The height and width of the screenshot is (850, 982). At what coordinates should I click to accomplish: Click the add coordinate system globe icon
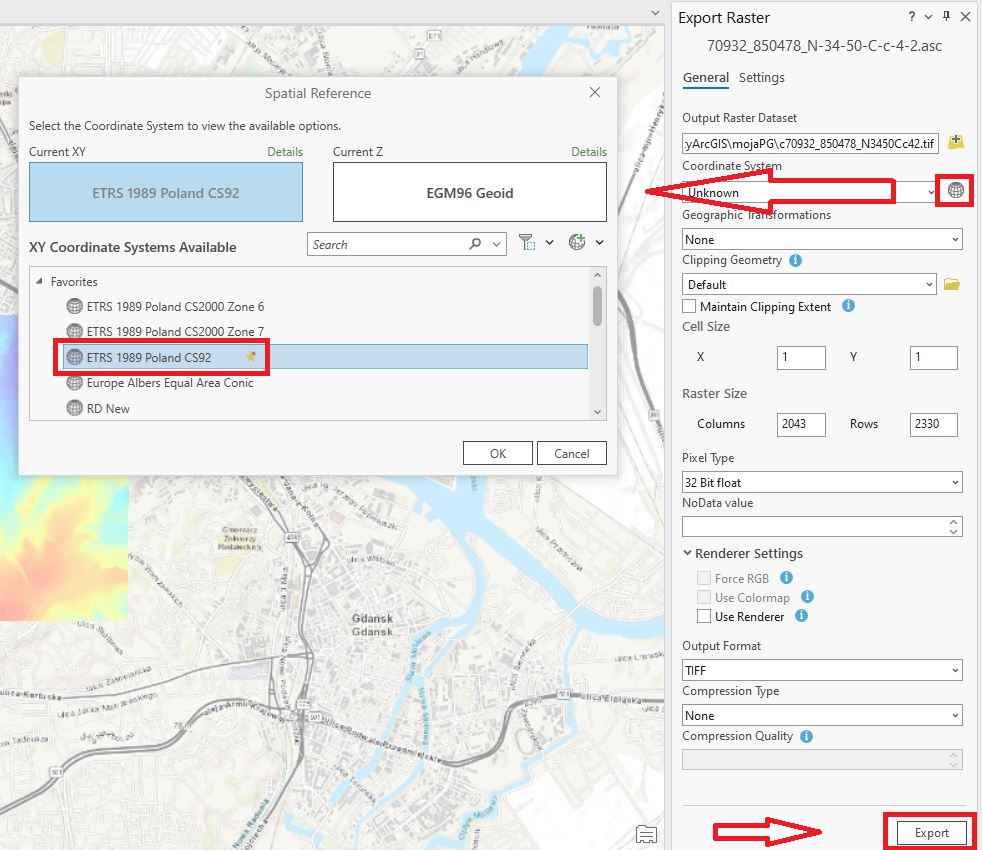577,243
